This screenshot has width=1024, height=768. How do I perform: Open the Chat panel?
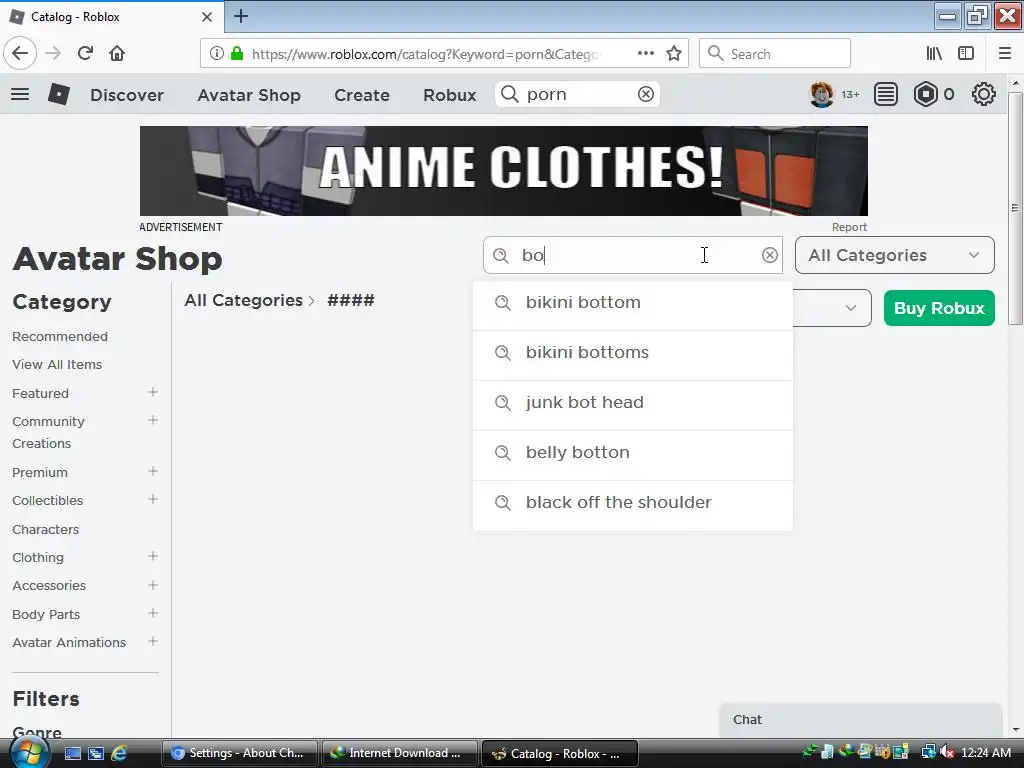[860, 720]
